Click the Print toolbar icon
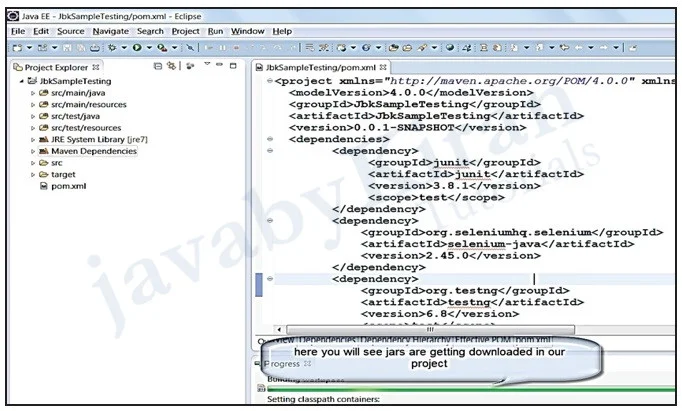The height and width of the screenshot is (411, 682). pos(95,48)
